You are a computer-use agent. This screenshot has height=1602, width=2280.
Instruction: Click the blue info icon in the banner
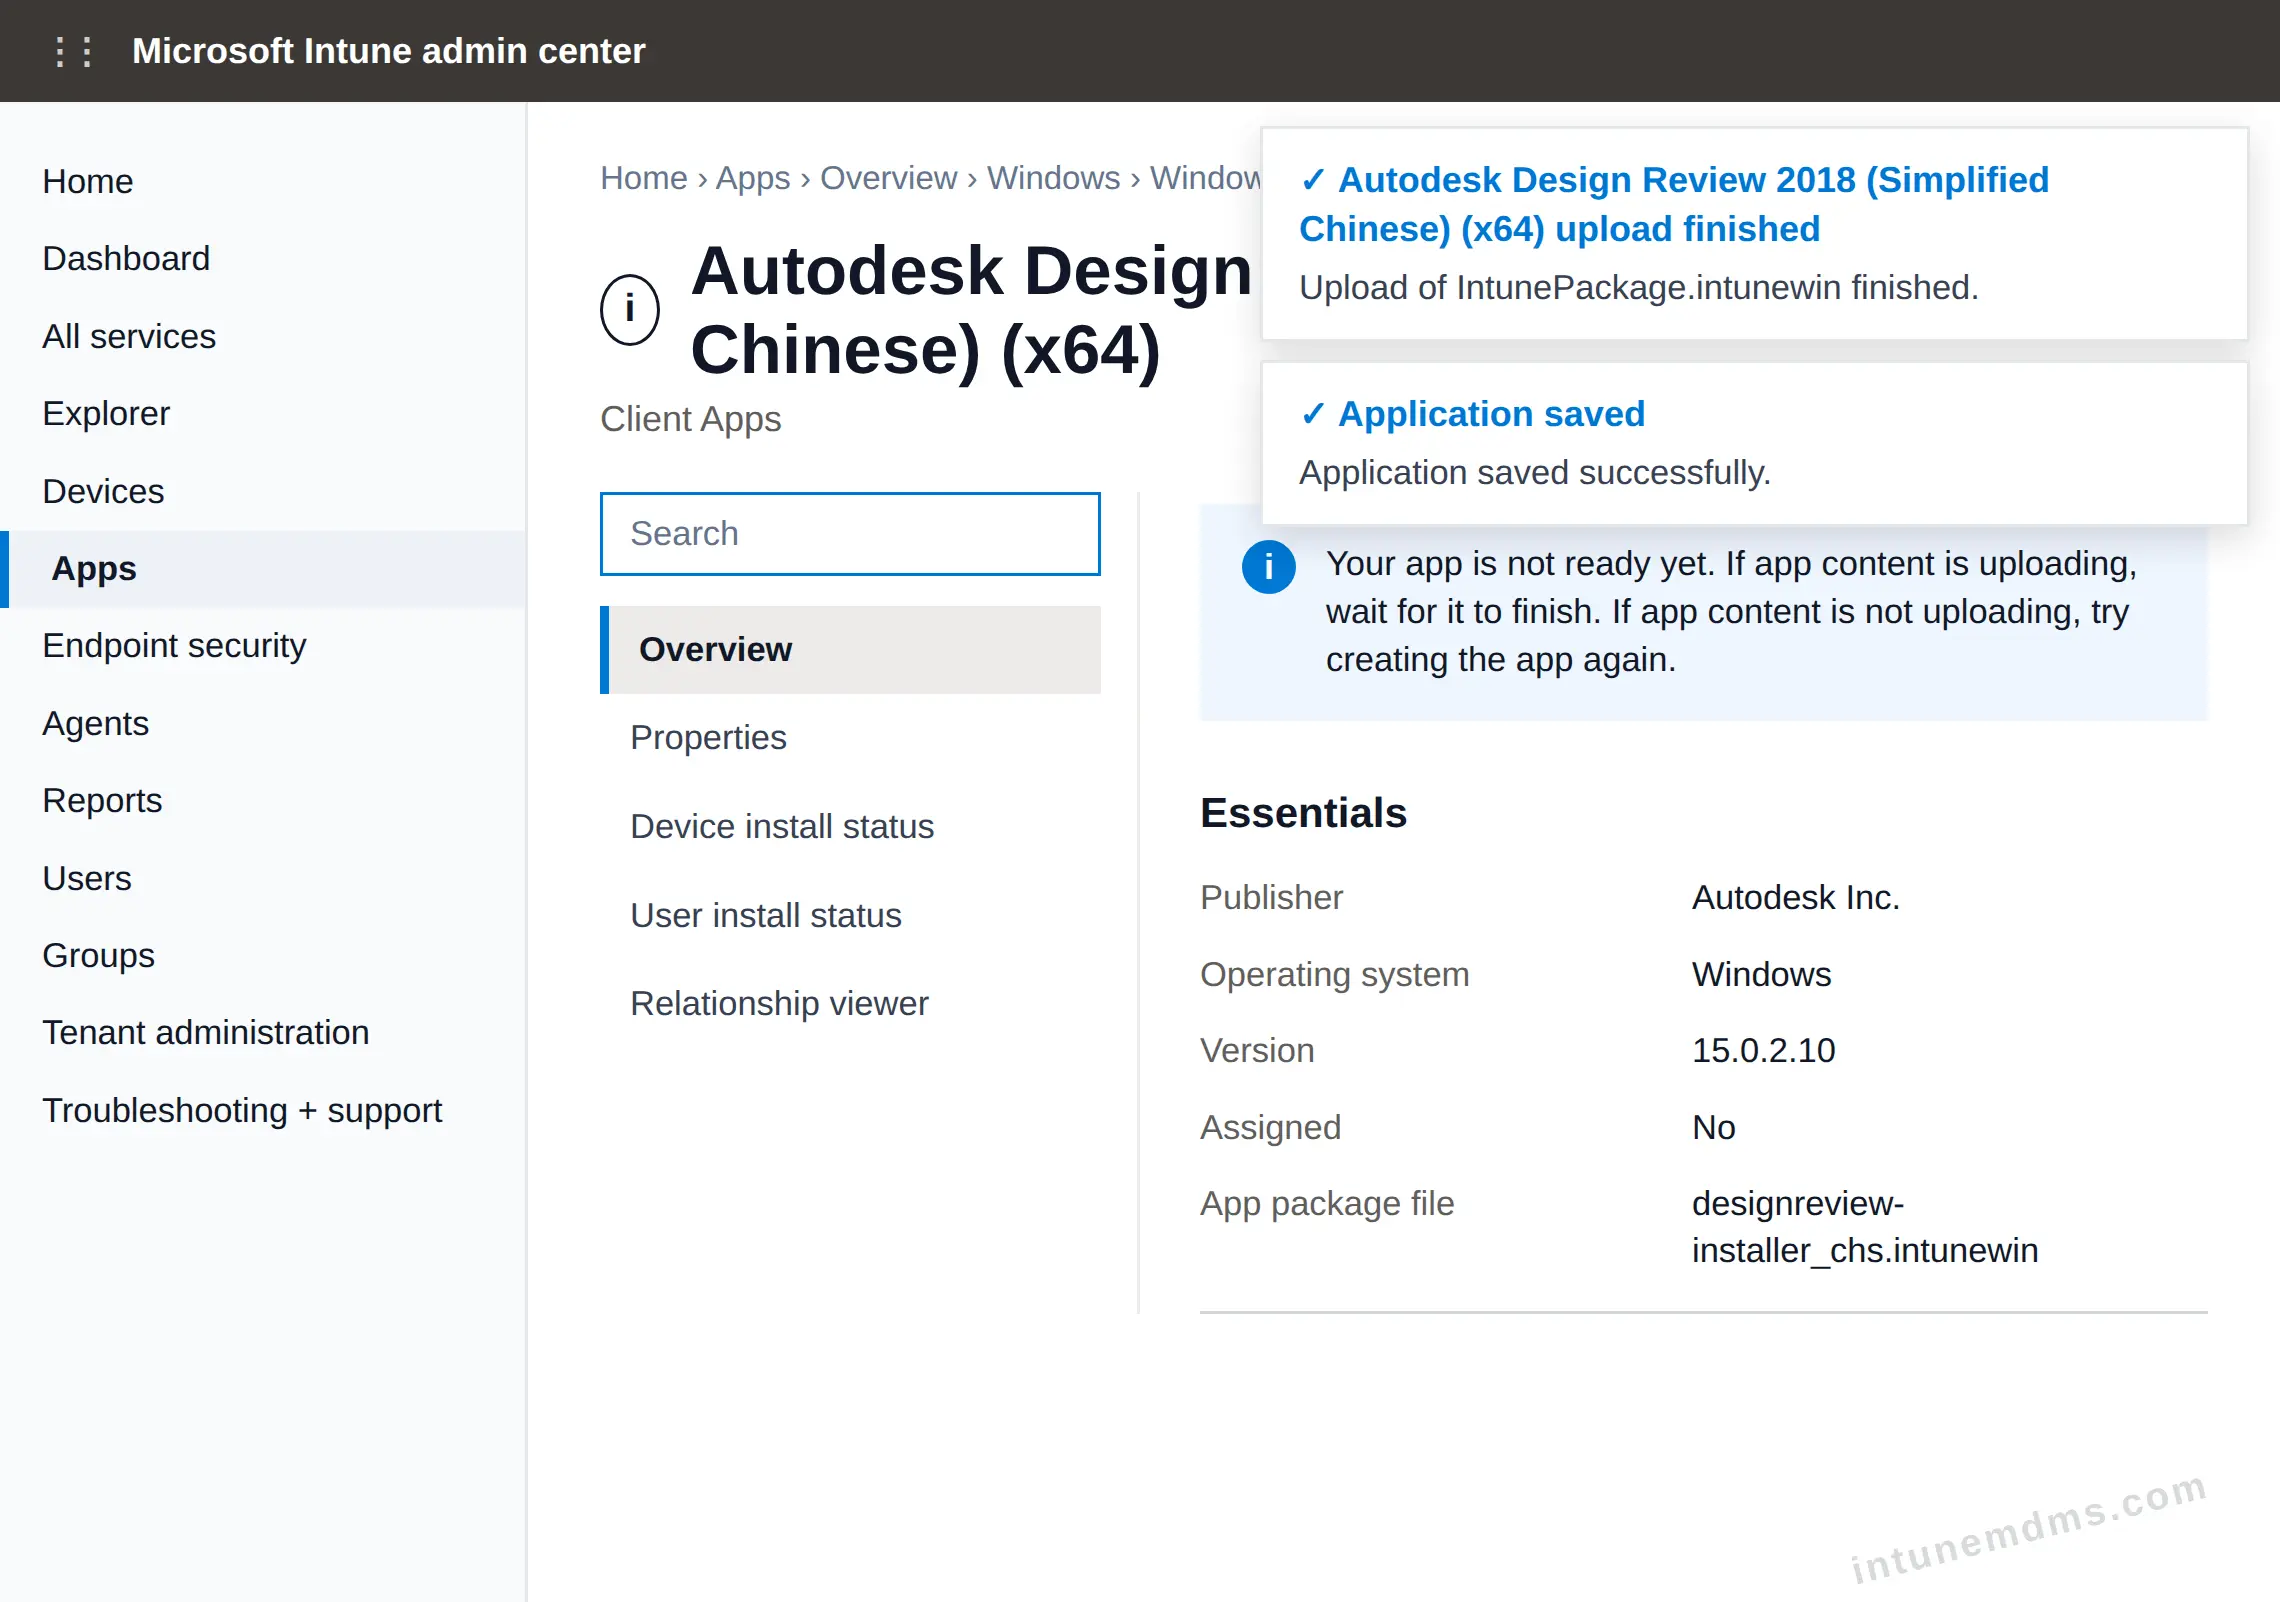1268,567
